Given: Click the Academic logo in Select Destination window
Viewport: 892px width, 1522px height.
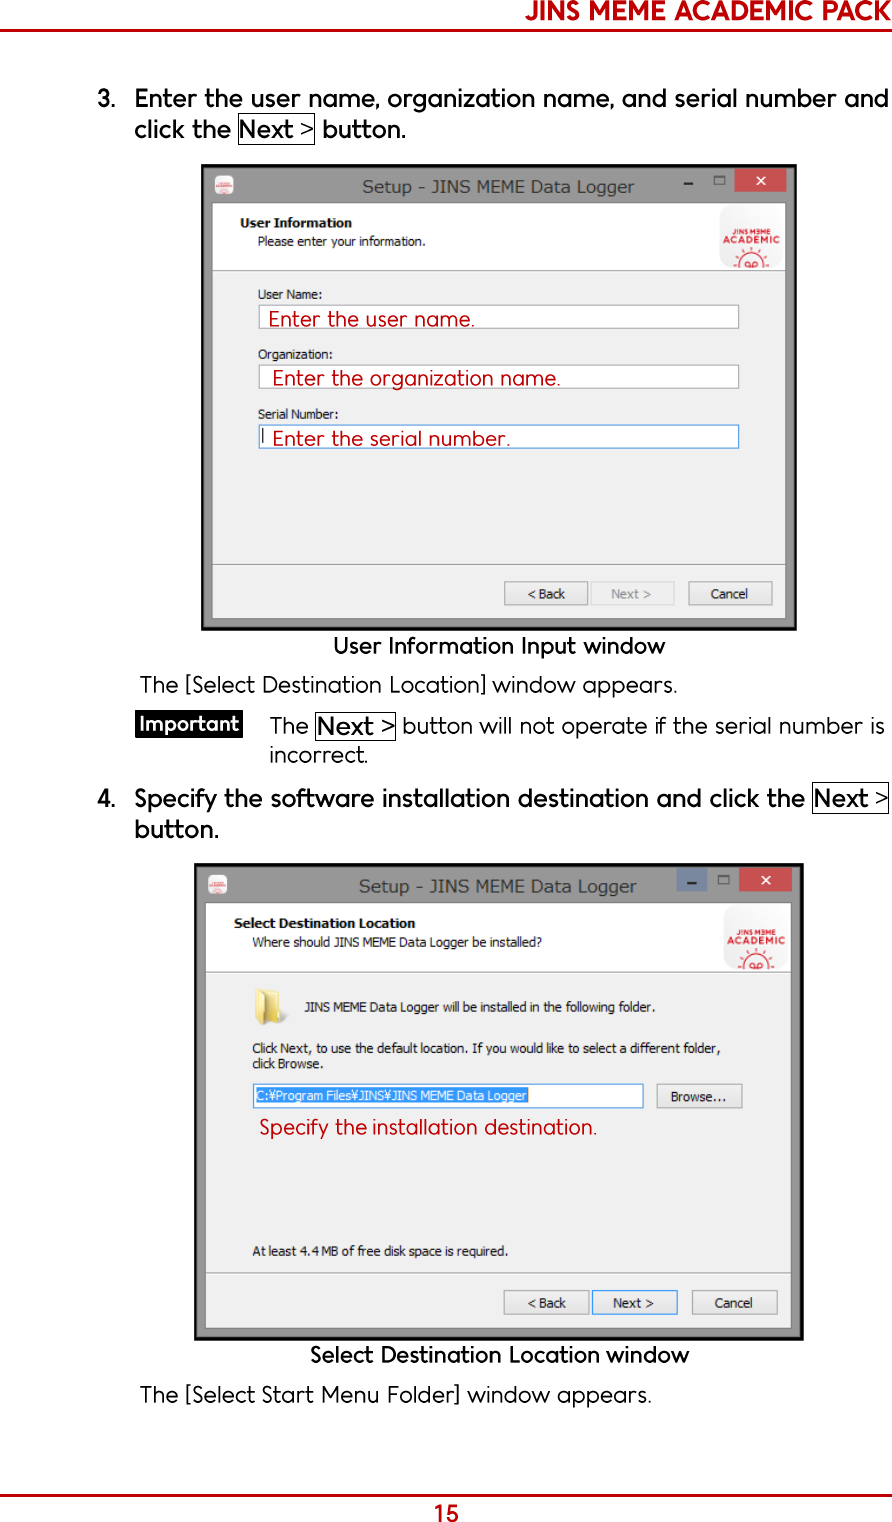Looking at the screenshot, I should 755,938.
